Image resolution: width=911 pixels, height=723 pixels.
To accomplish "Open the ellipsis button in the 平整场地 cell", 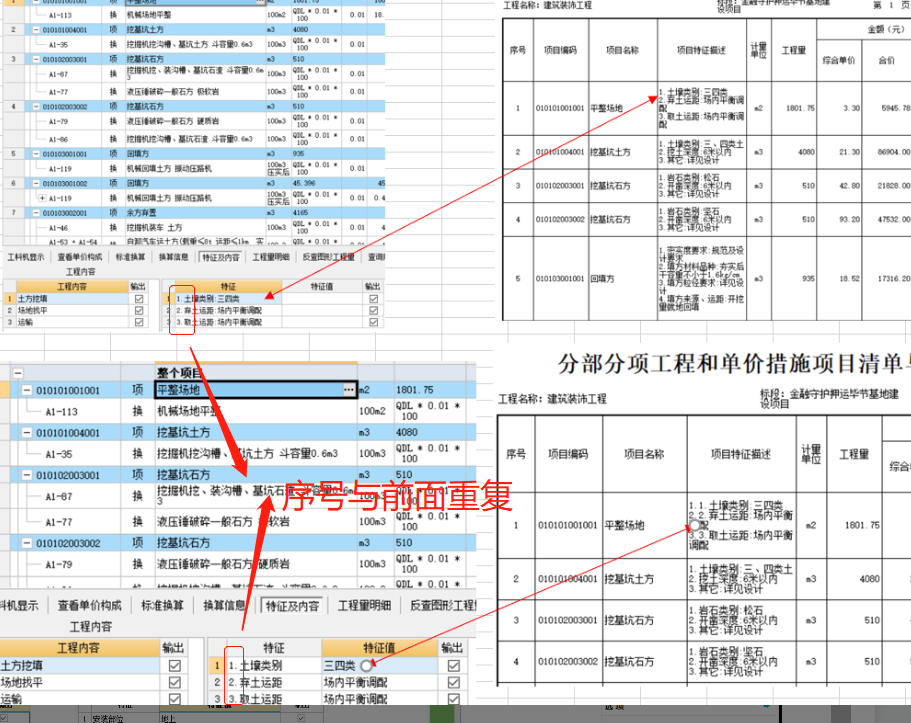I will [x=349, y=390].
